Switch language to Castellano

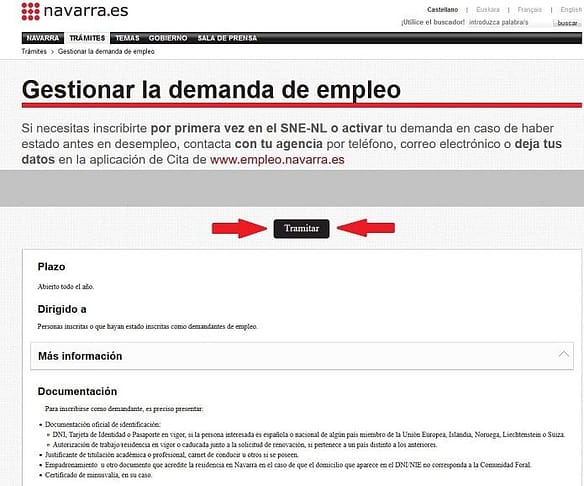coord(442,10)
